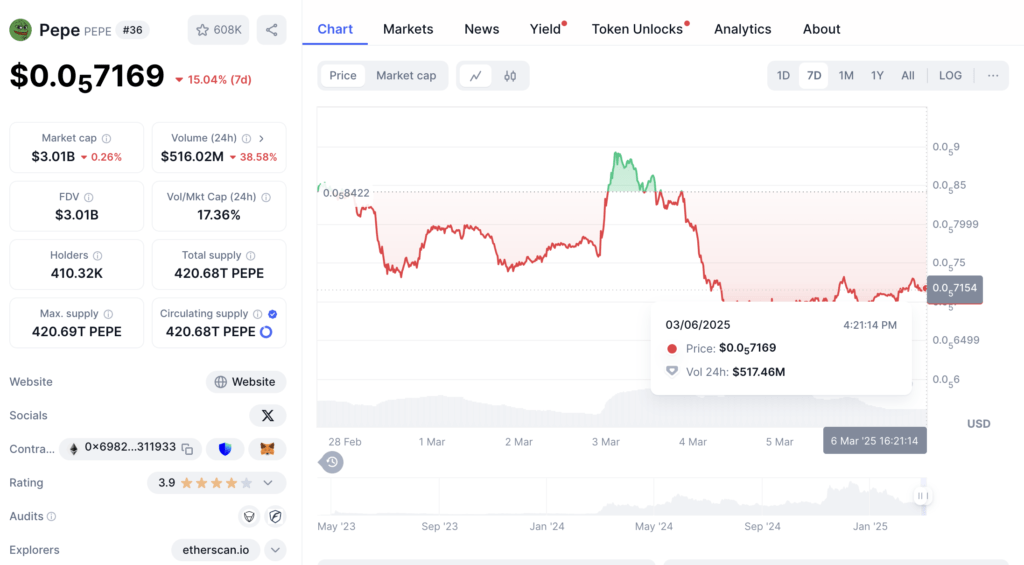Set chart range to All

point(908,76)
